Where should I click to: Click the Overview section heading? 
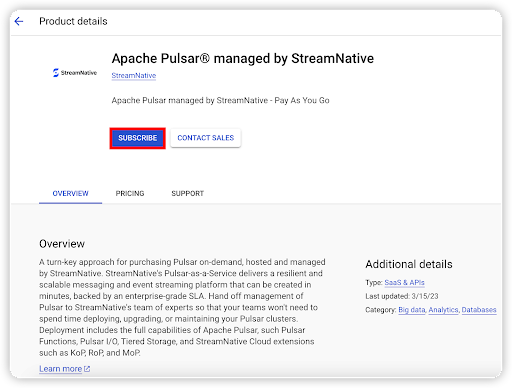62,244
